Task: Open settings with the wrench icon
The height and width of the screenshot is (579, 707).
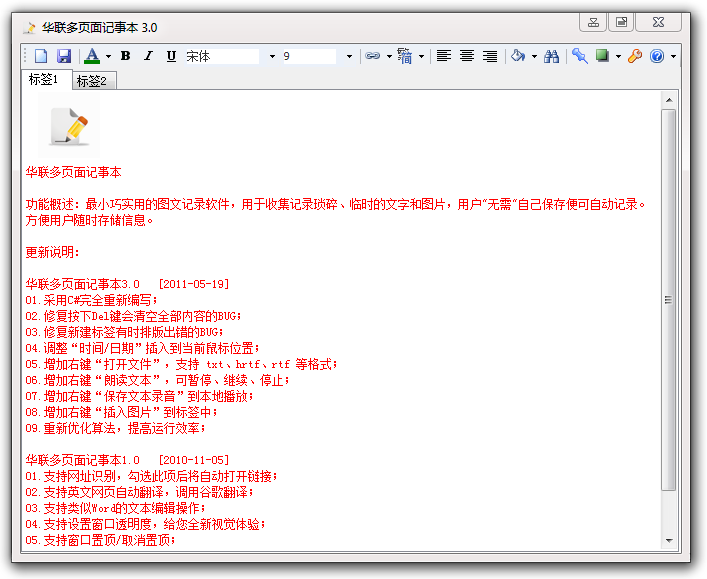Action: (x=635, y=56)
